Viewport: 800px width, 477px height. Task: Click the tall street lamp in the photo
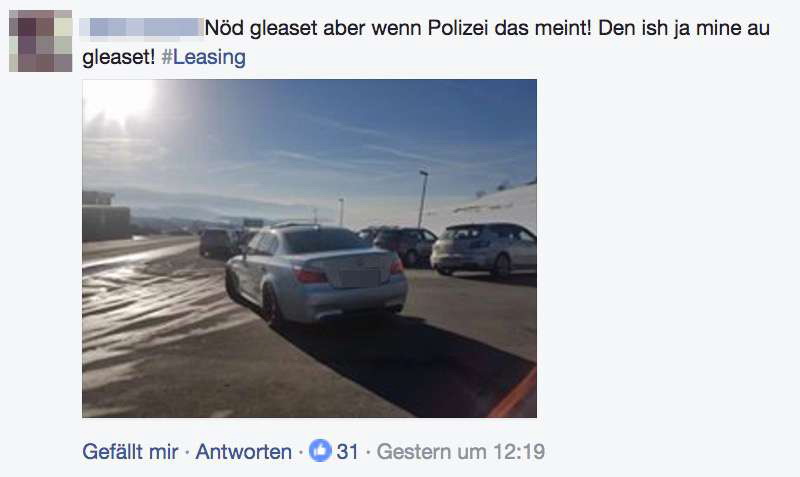click(422, 199)
